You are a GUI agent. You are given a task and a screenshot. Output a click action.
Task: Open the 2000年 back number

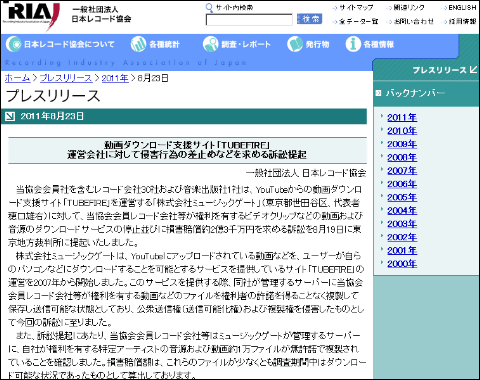[x=402, y=264]
